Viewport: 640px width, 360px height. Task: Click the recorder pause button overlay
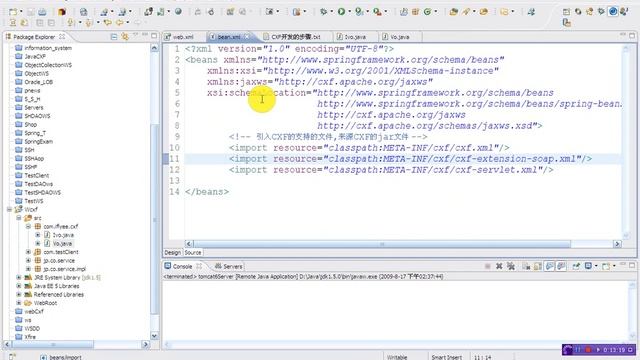578,350
